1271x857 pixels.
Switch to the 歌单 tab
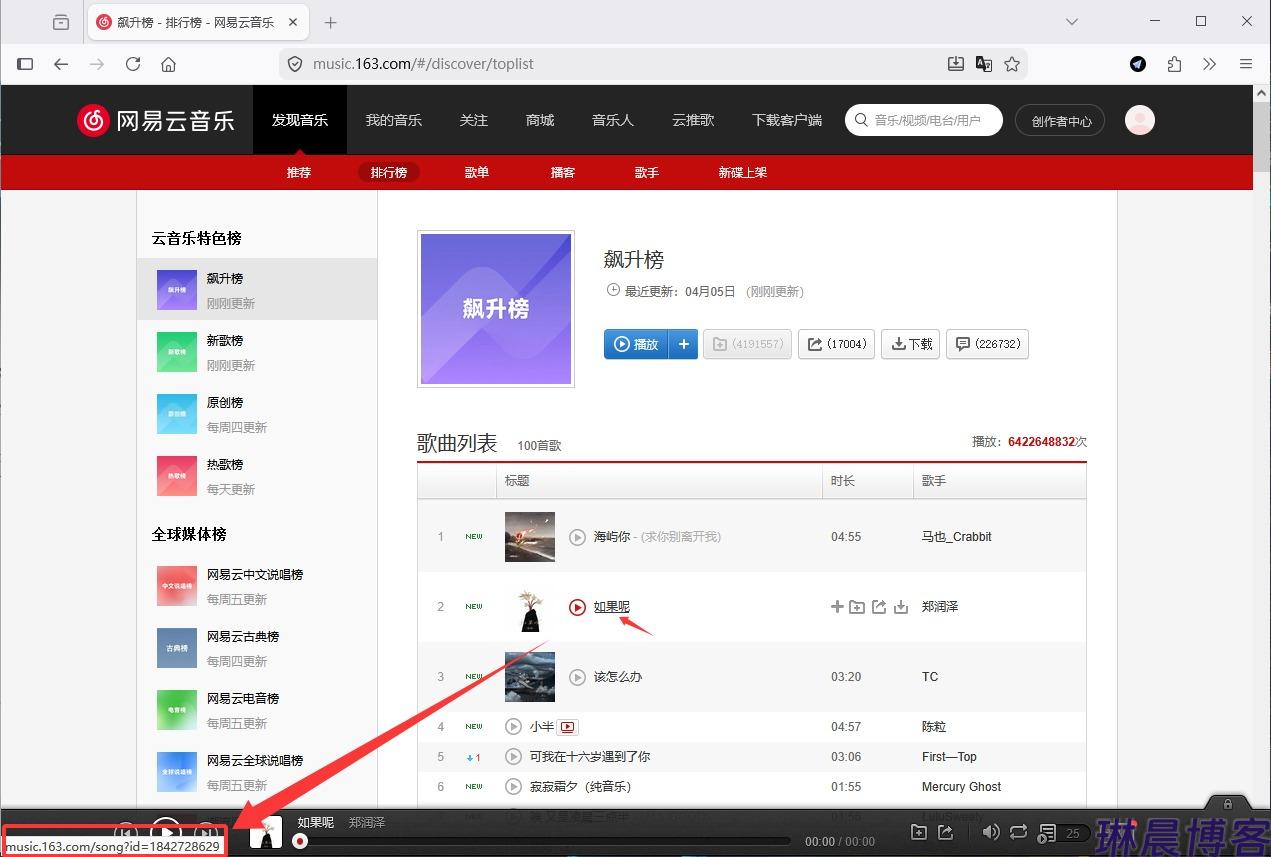[477, 172]
